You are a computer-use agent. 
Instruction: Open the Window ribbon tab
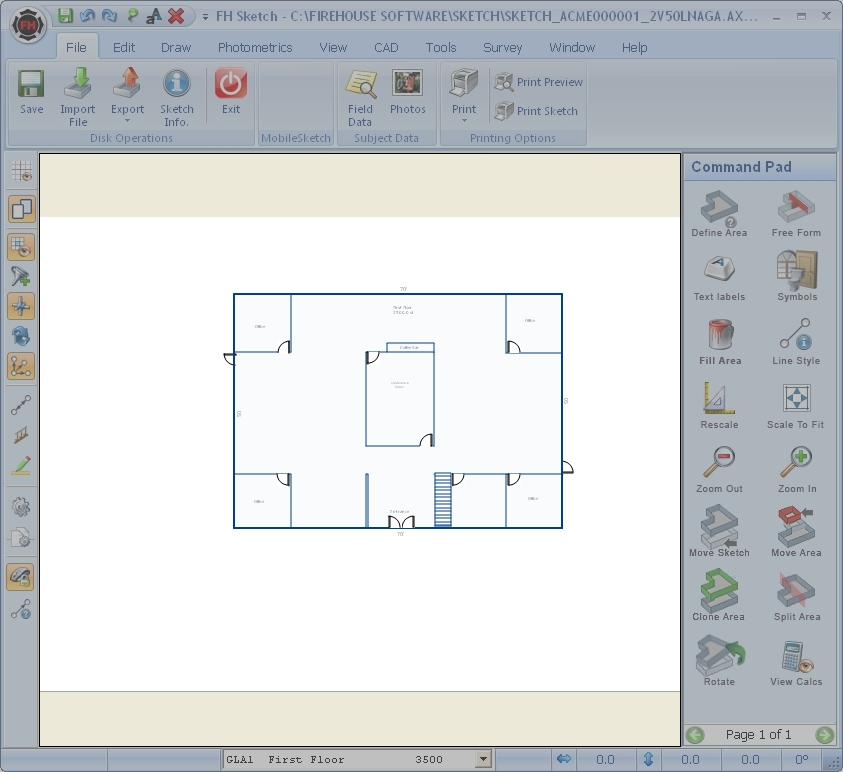click(x=571, y=47)
